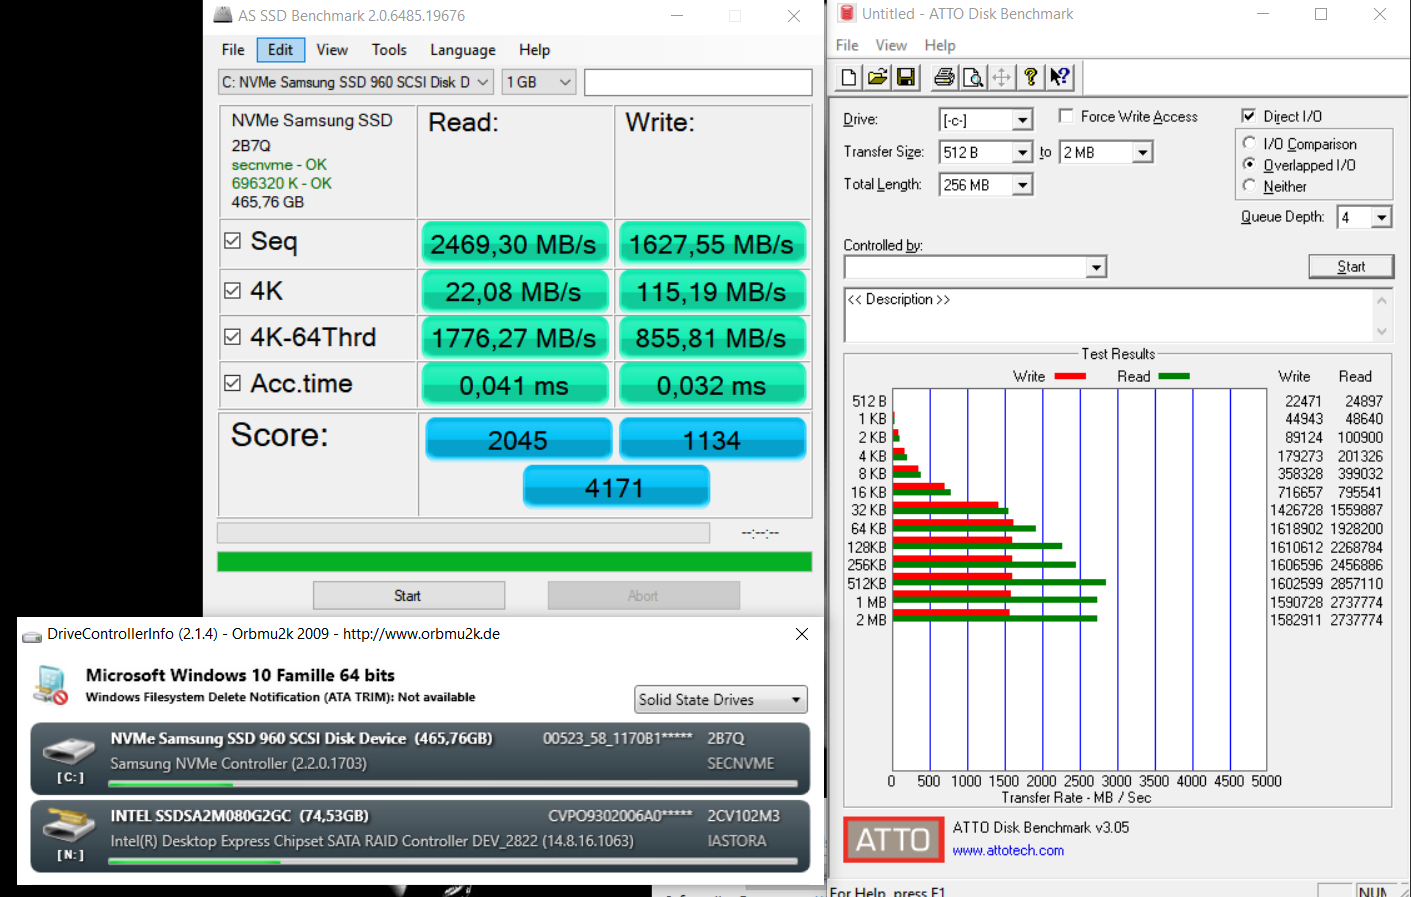Click the green AS SSD progress bar
The height and width of the screenshot is (897, 1411).
tap(514, 562)
